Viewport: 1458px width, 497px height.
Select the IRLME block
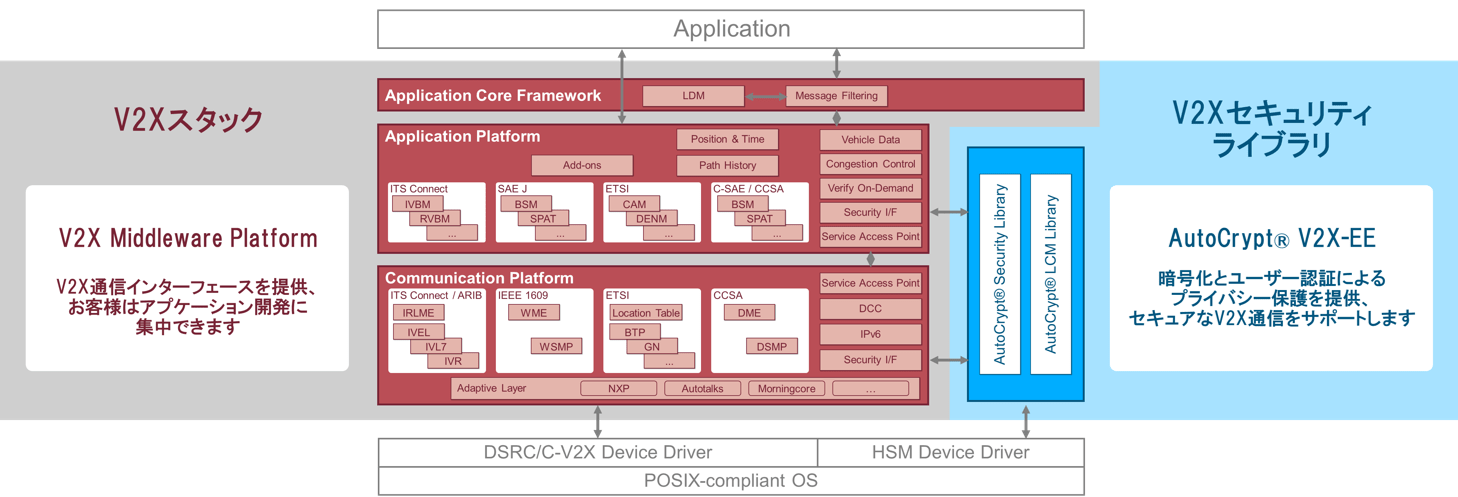[418, 313]
